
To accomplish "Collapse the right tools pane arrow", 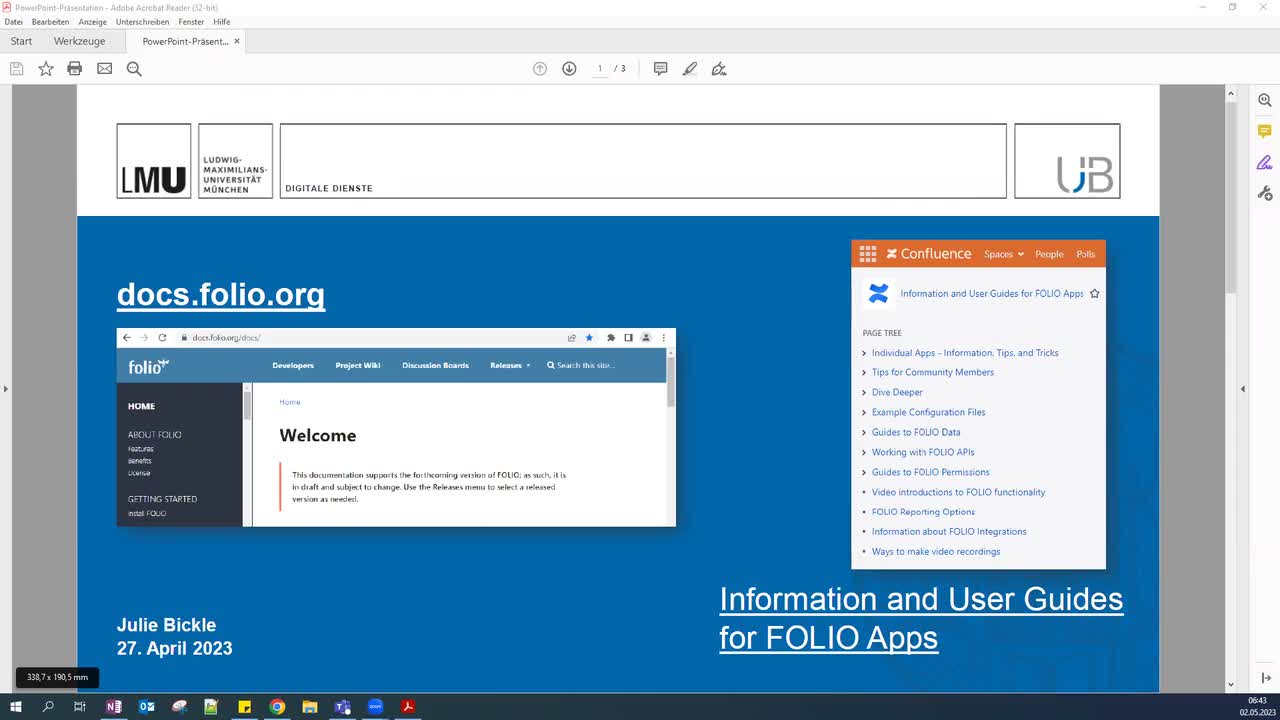I will (1243, 389).
